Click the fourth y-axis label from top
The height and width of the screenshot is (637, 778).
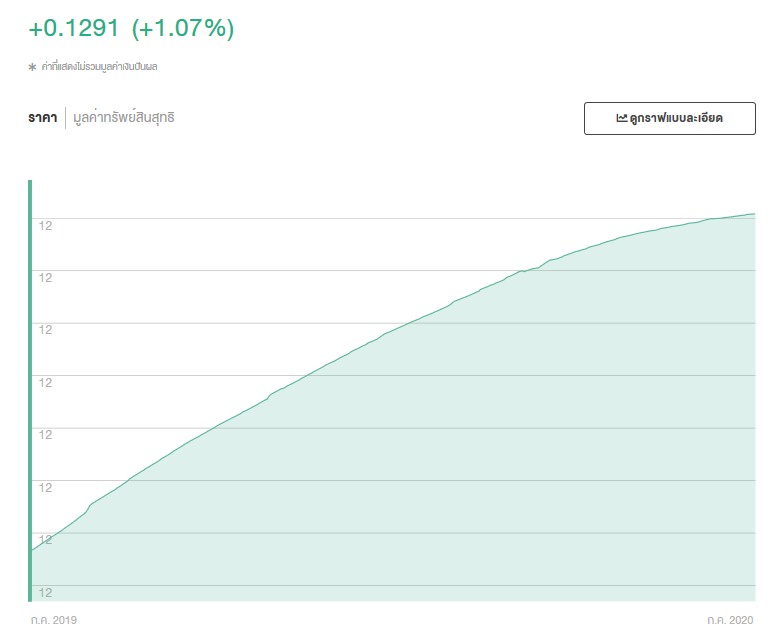pyautogui.click(x=45, y=382)
